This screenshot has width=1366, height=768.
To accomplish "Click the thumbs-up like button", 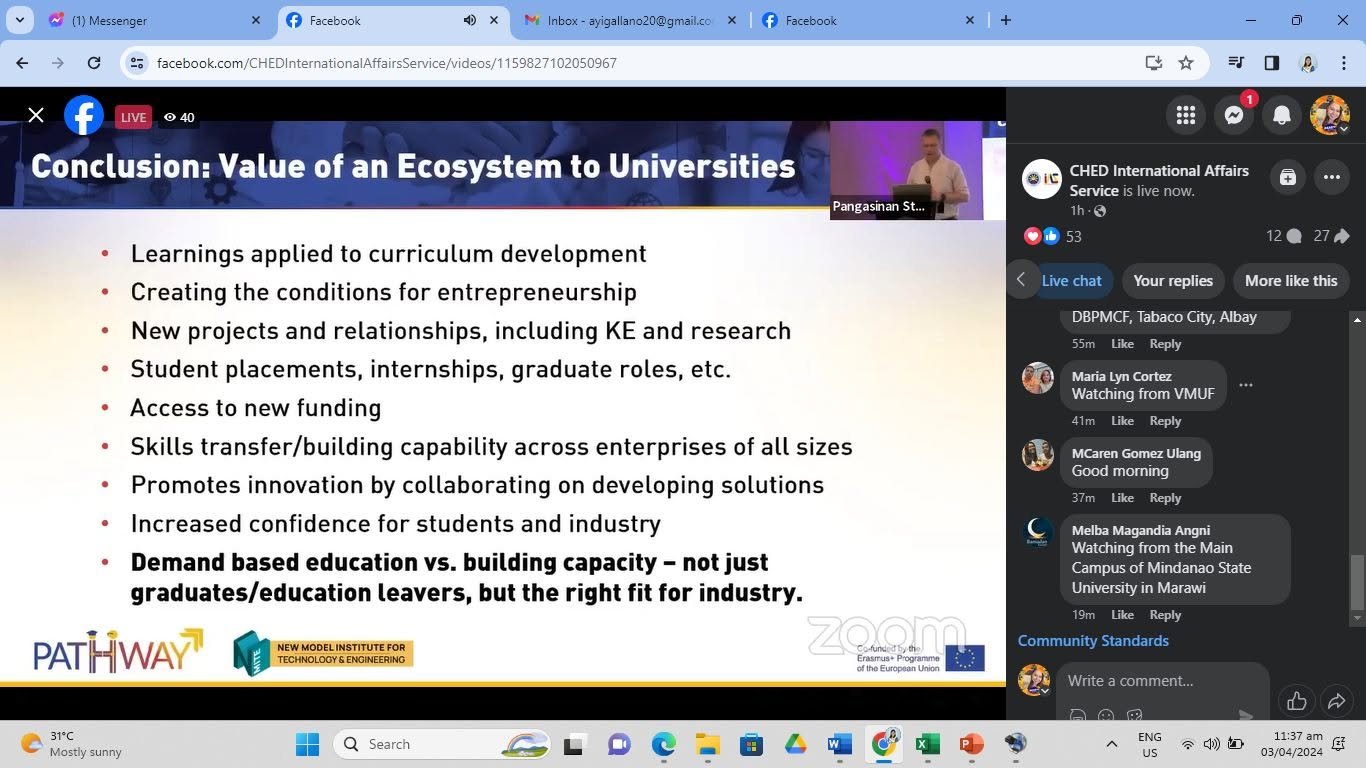I will [x=1297, y=701].
